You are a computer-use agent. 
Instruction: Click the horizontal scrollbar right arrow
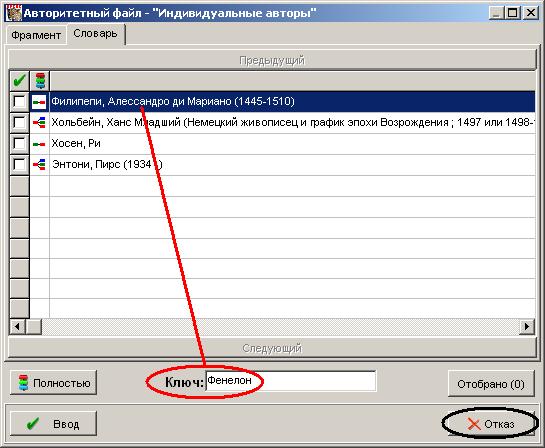coord(527,327)
